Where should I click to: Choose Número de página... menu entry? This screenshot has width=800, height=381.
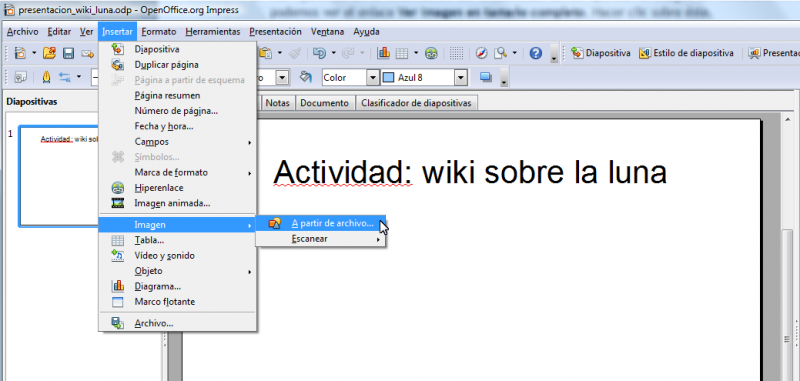tap(178, 111)
